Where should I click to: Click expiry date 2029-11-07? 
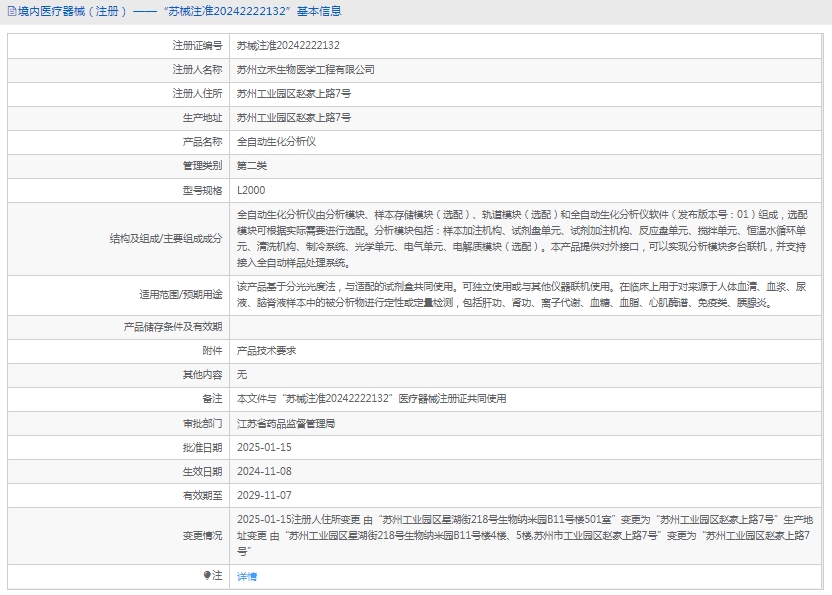264,495
